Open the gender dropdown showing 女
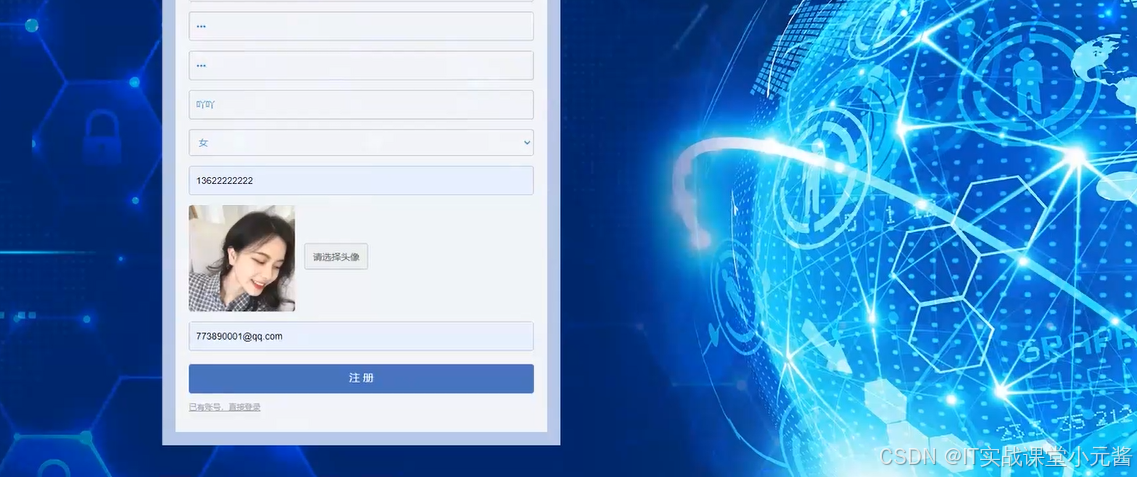The height and width of the screenshot is (477, 1137). pos(361,143)
